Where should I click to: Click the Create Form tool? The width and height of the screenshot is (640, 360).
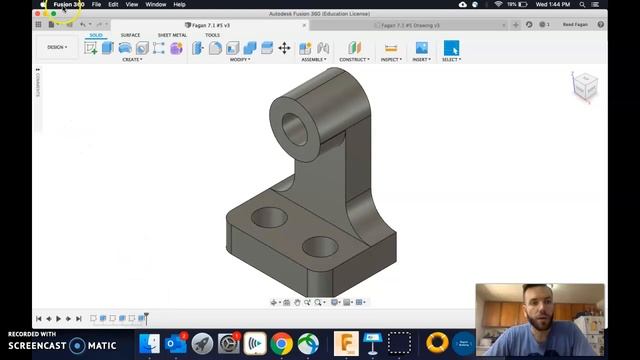pos(176,48)
